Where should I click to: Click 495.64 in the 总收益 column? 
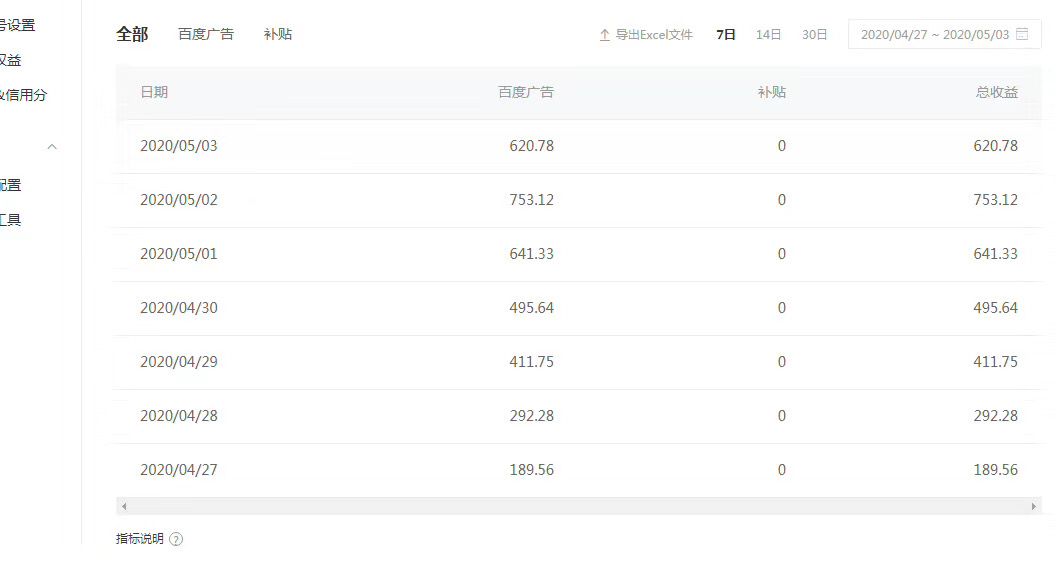(x=995, y=308)
